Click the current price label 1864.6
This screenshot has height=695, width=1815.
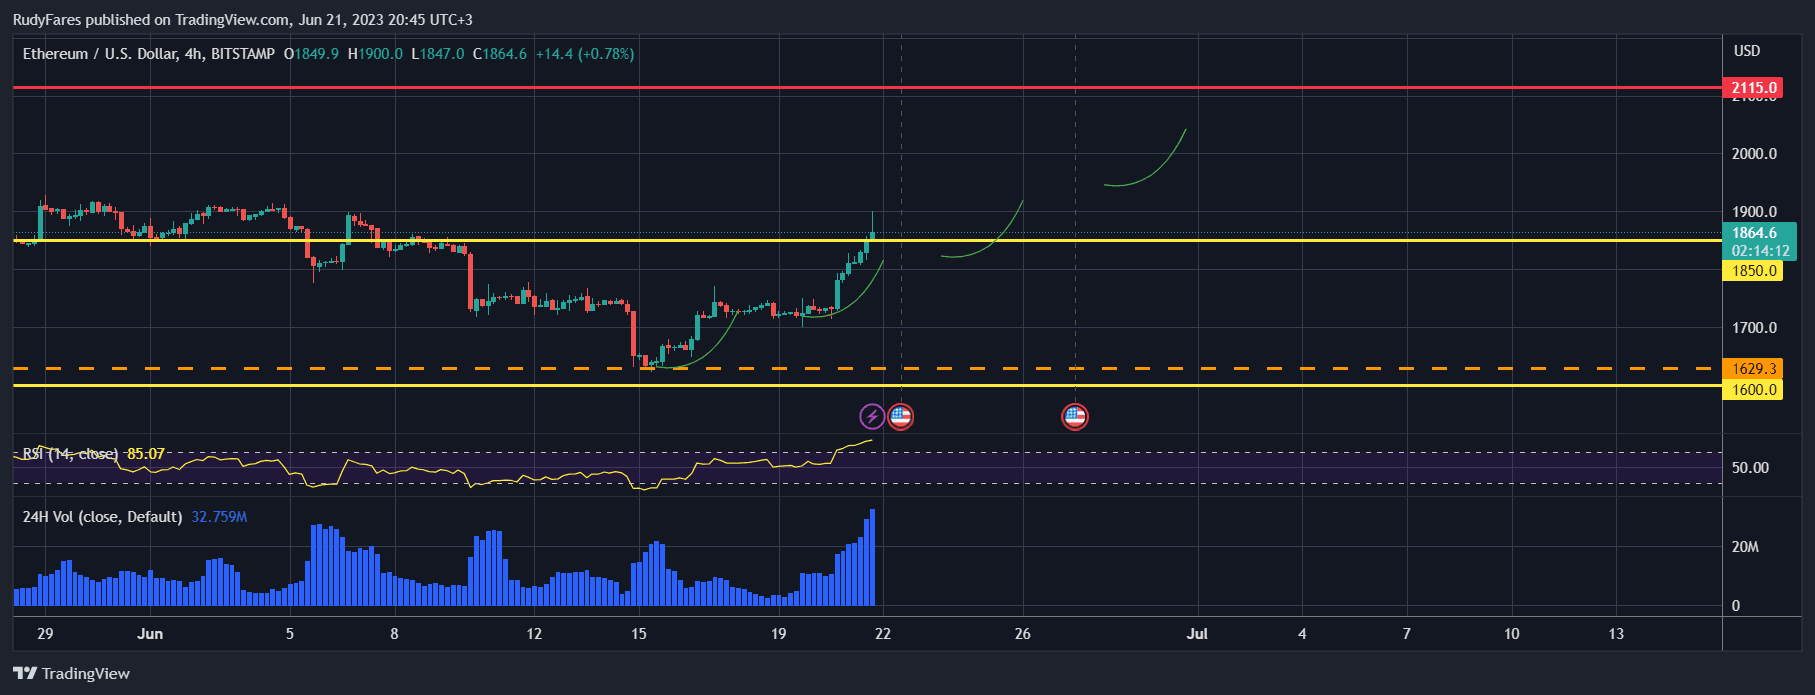pos(1754,233)
